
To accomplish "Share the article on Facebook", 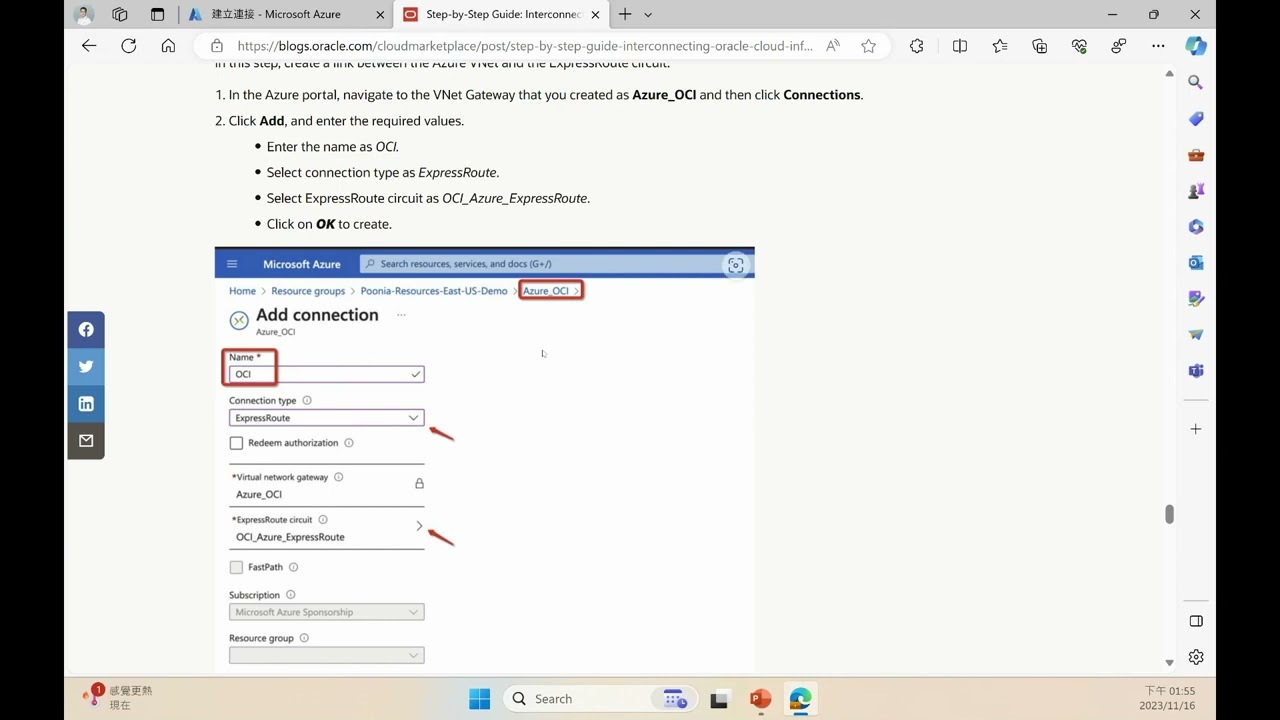I will (x=86, y=329).
